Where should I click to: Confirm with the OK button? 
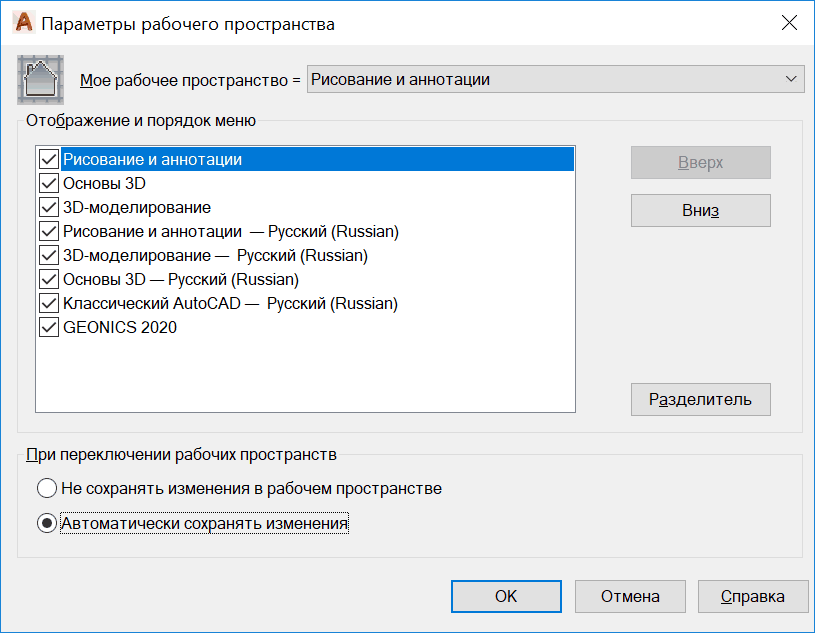pyautogui.click(x=506, y=596)
